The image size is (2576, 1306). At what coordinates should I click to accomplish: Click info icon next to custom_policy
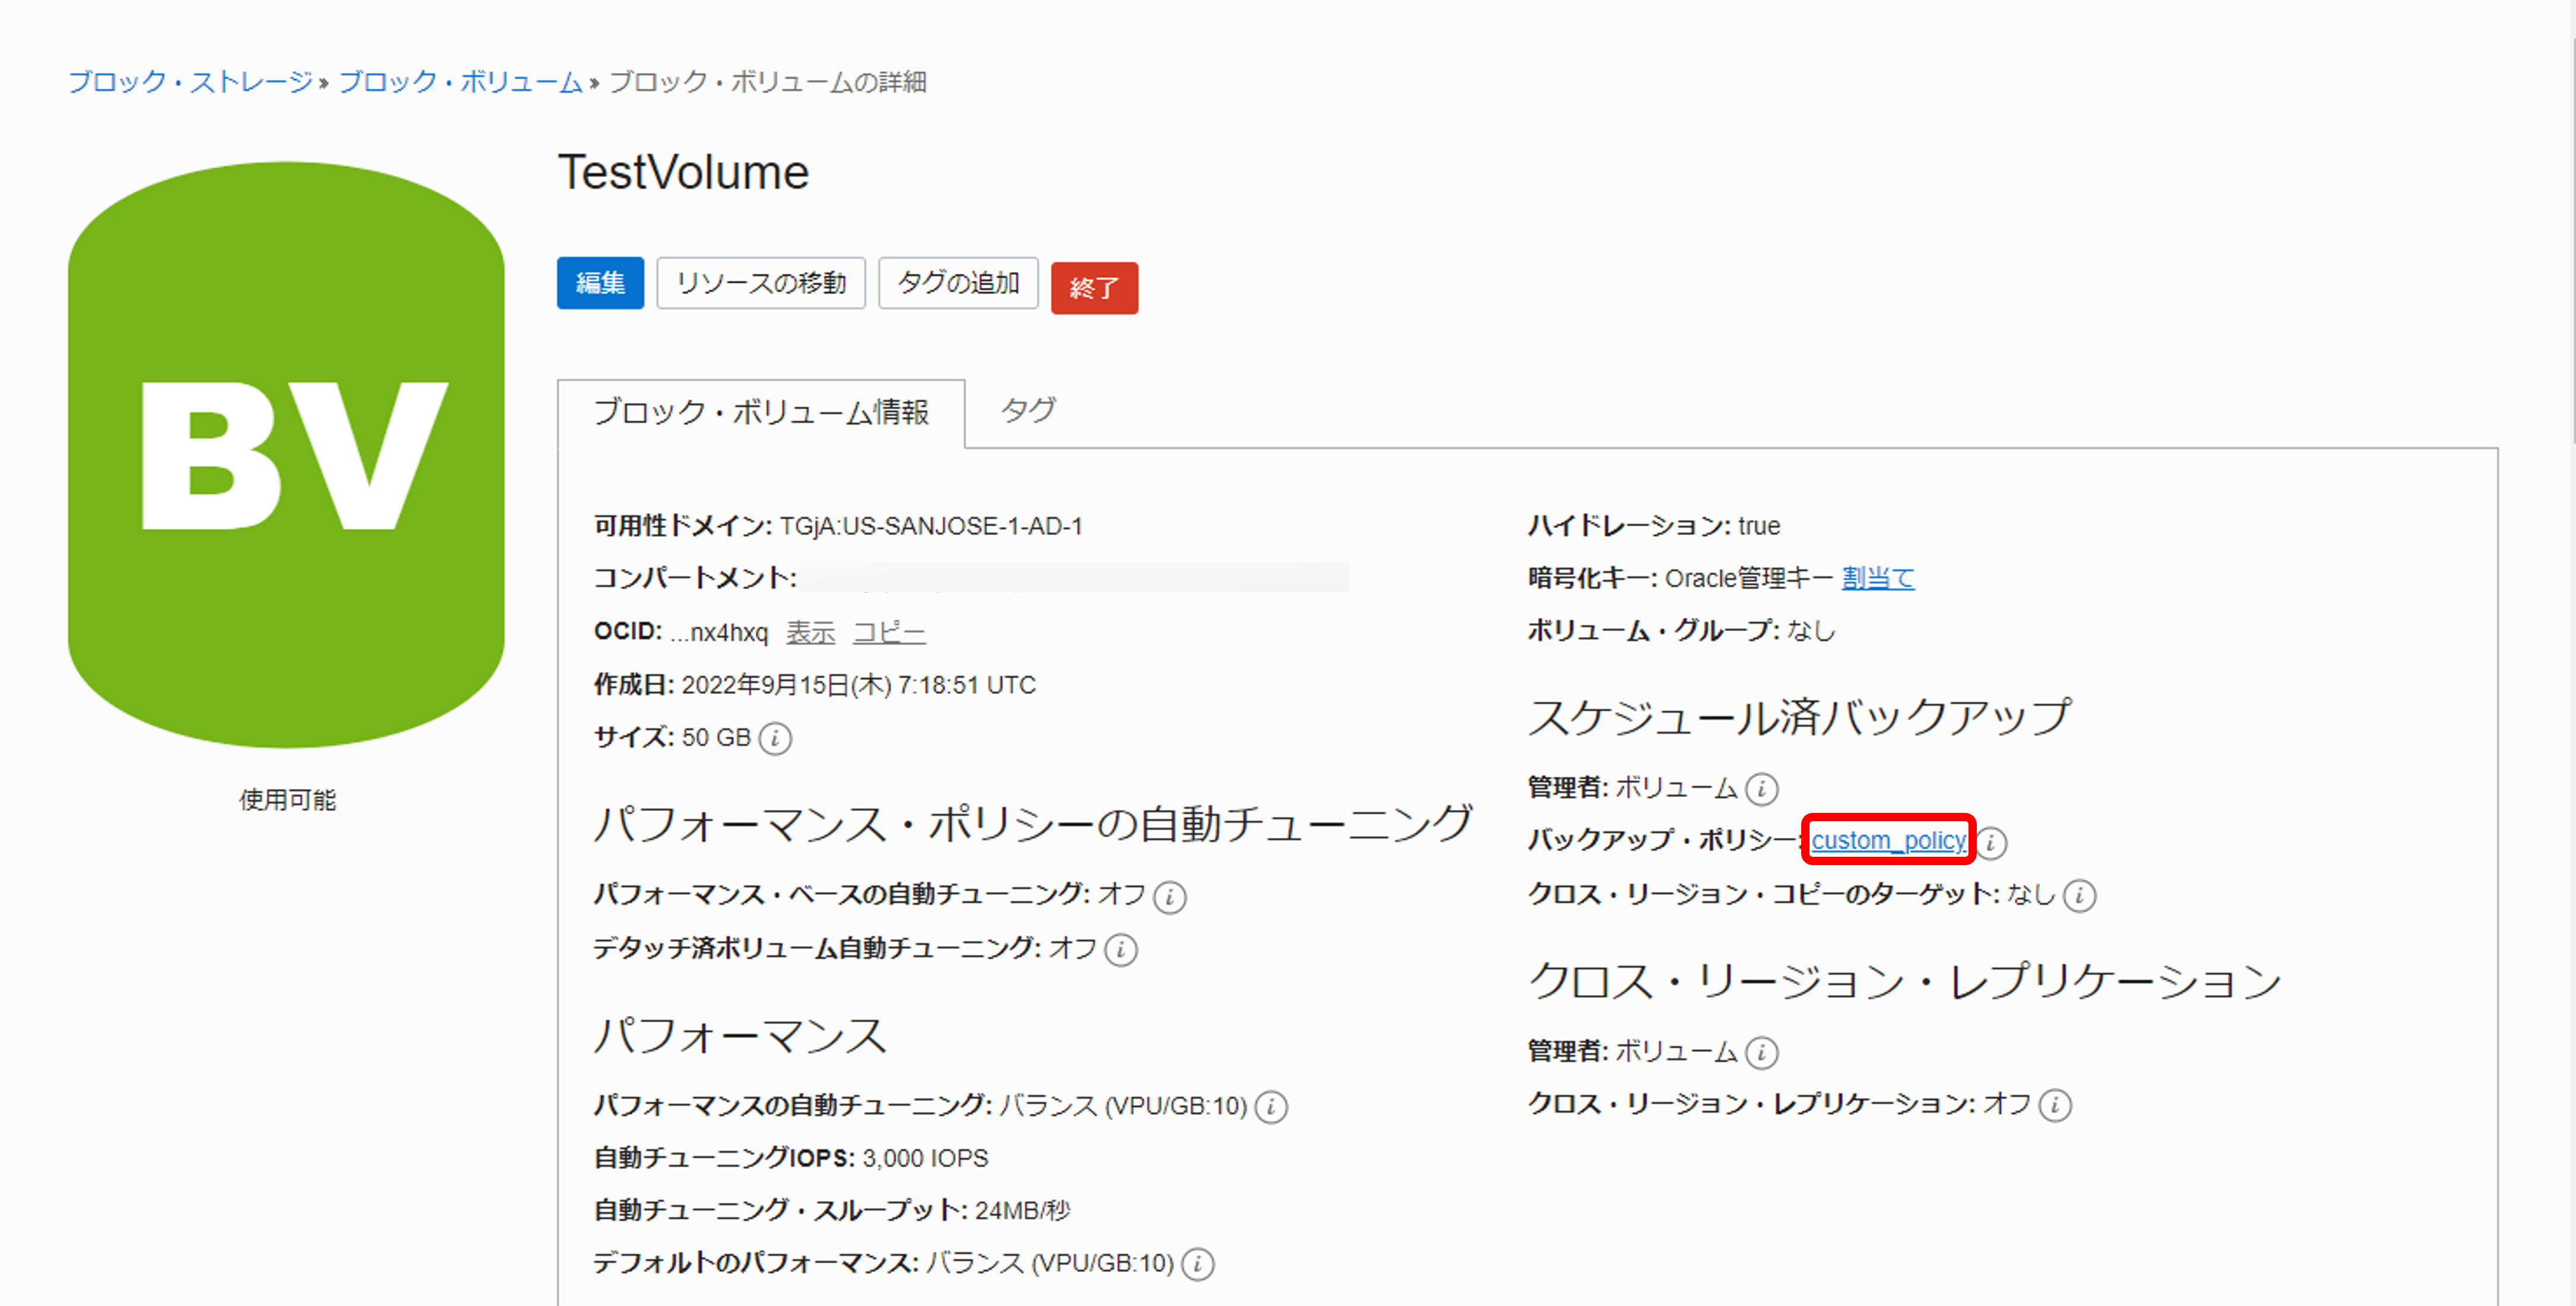click(x=1991, y=843)
